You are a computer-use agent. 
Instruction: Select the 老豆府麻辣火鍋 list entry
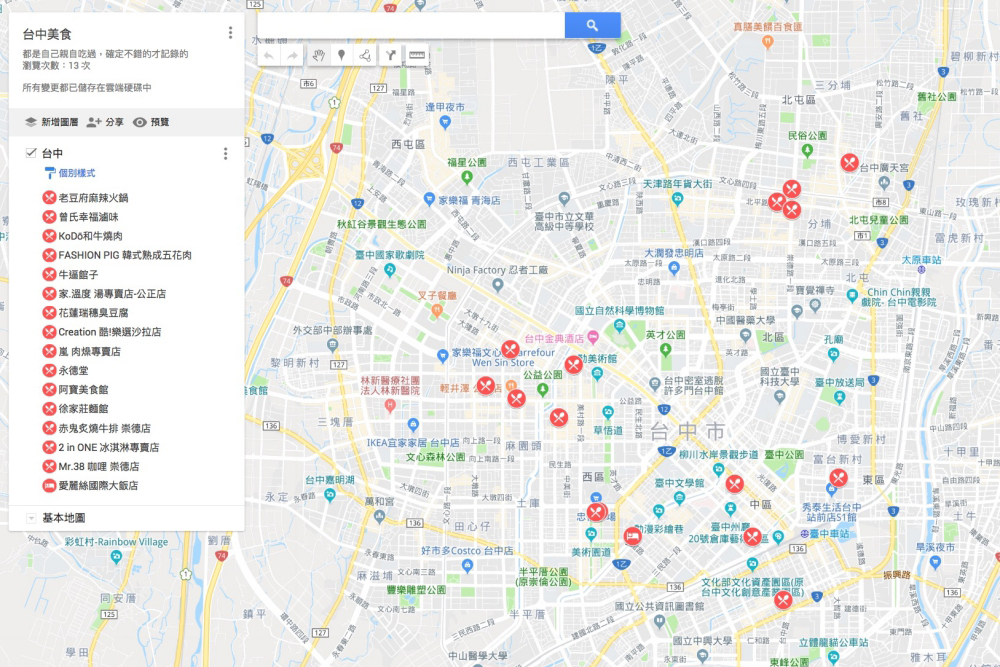click(92, 198)
